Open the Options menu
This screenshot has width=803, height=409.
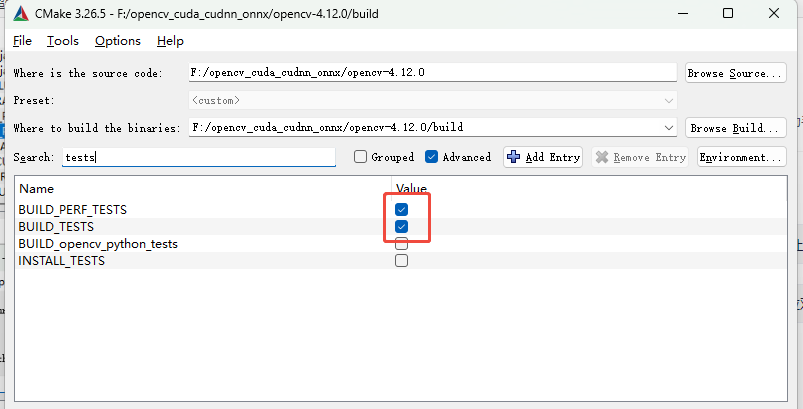117,41
